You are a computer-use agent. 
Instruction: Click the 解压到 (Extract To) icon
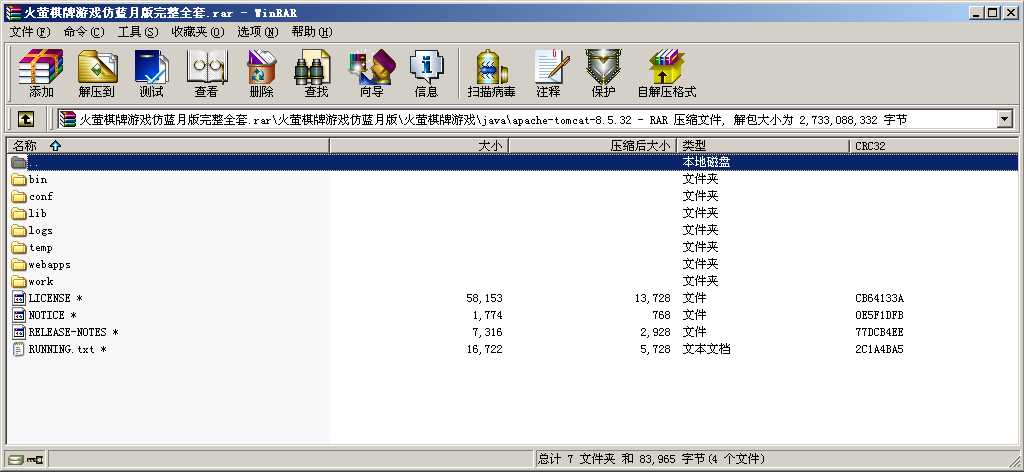tap(97, 73)
